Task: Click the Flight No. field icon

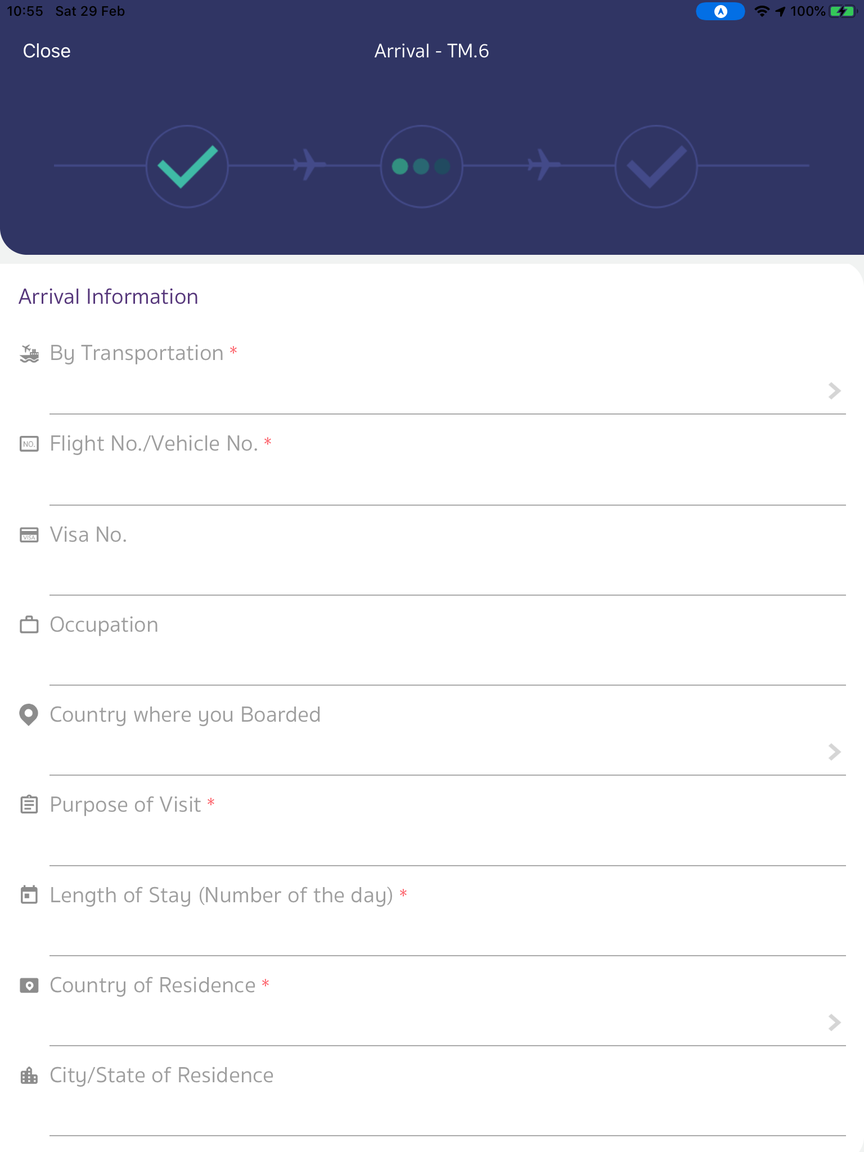Action: click(29, 444)
